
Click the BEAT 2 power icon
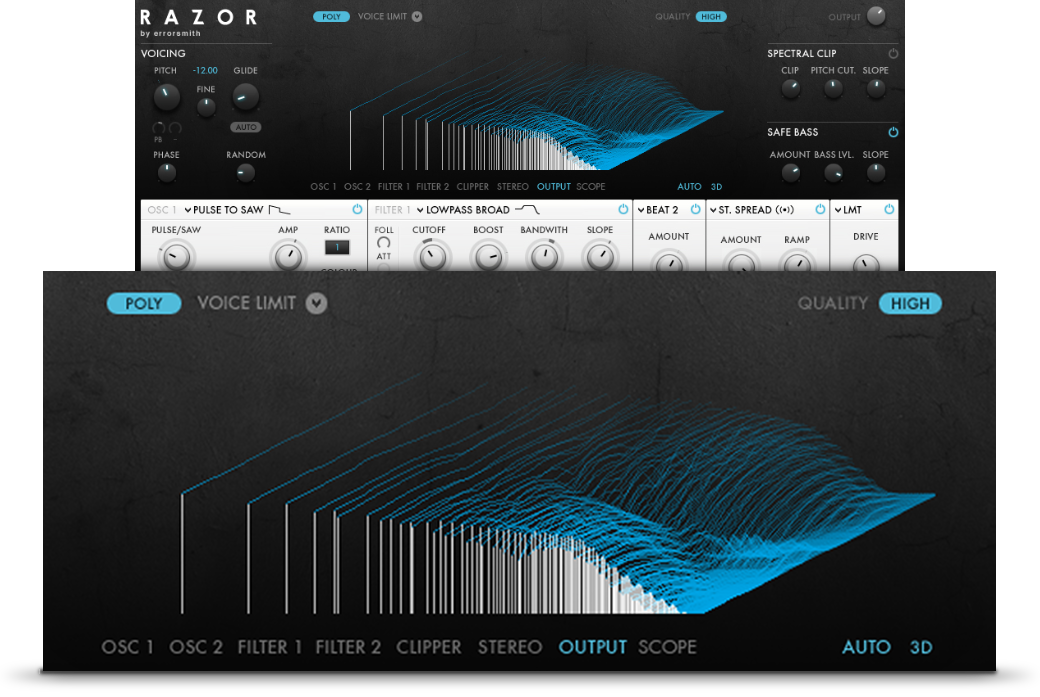tap(695, 210)
